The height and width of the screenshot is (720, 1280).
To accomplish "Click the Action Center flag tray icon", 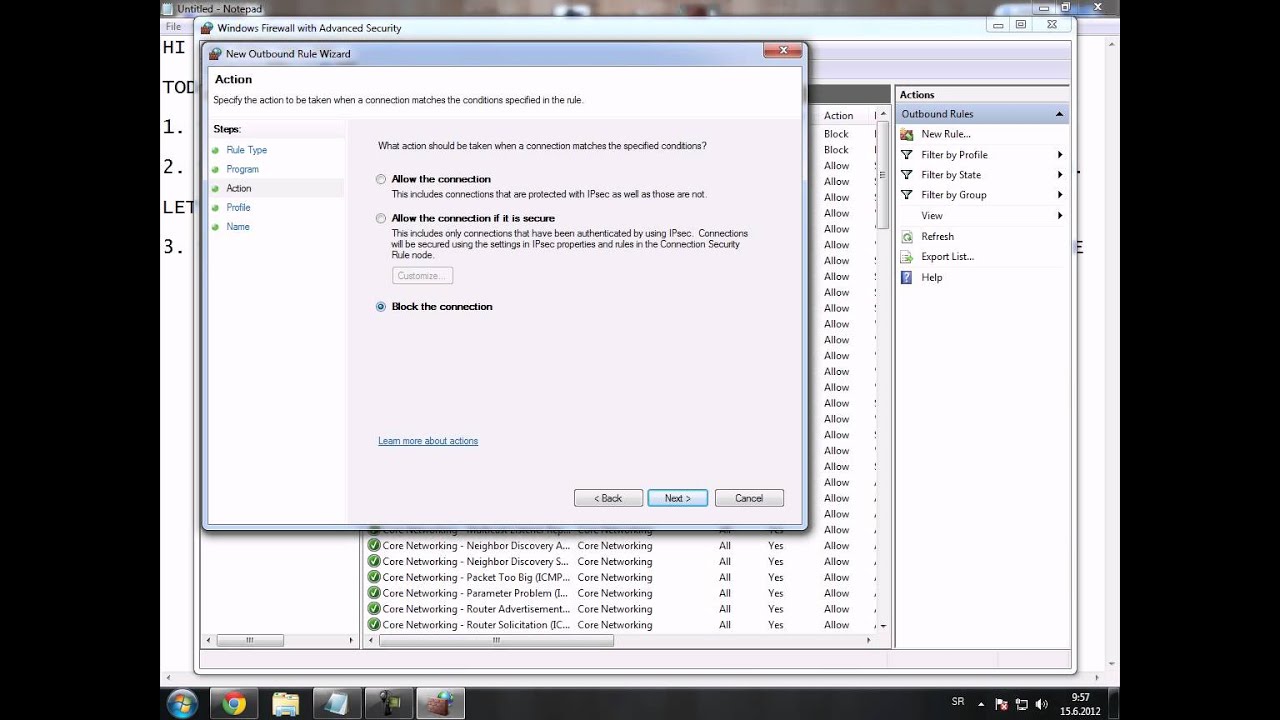I will tap(1002, 704).
